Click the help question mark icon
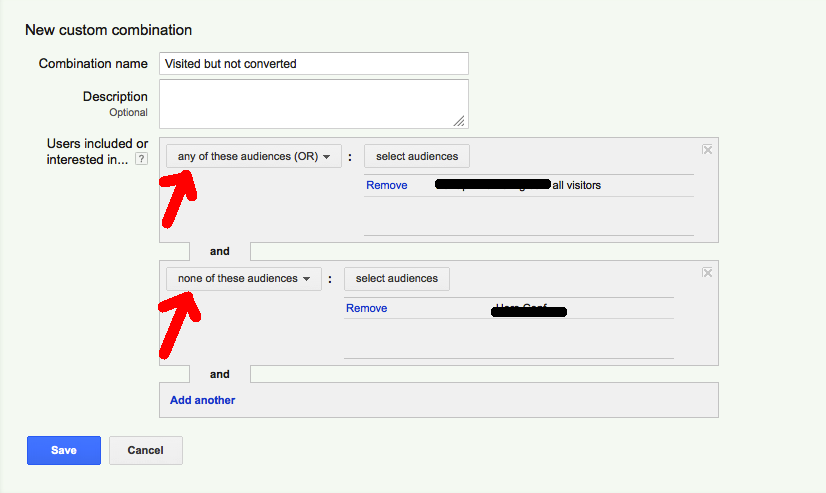Image resolution: width=826 pixels, height=493 pixels. pos(142,159)
